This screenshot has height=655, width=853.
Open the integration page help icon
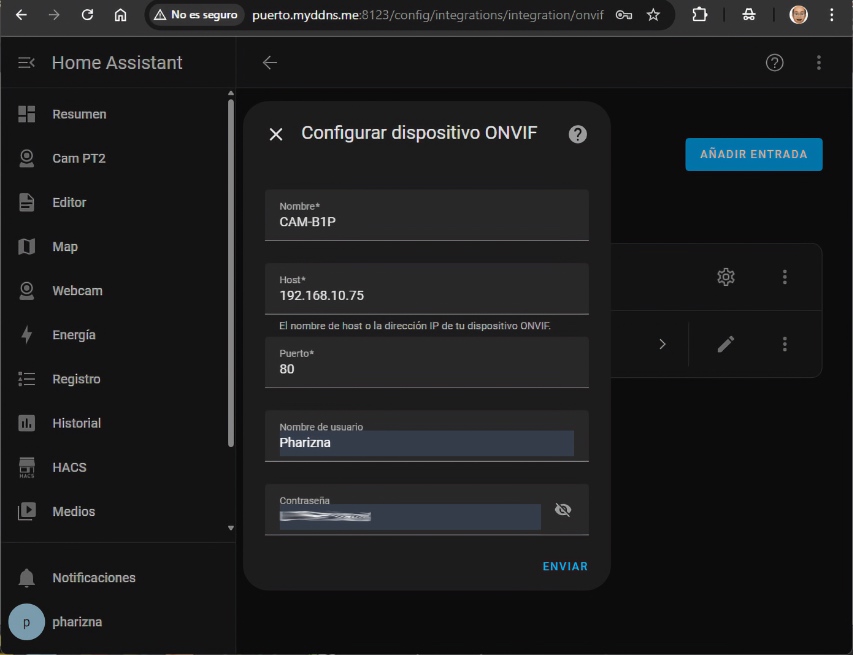(774, 63)
